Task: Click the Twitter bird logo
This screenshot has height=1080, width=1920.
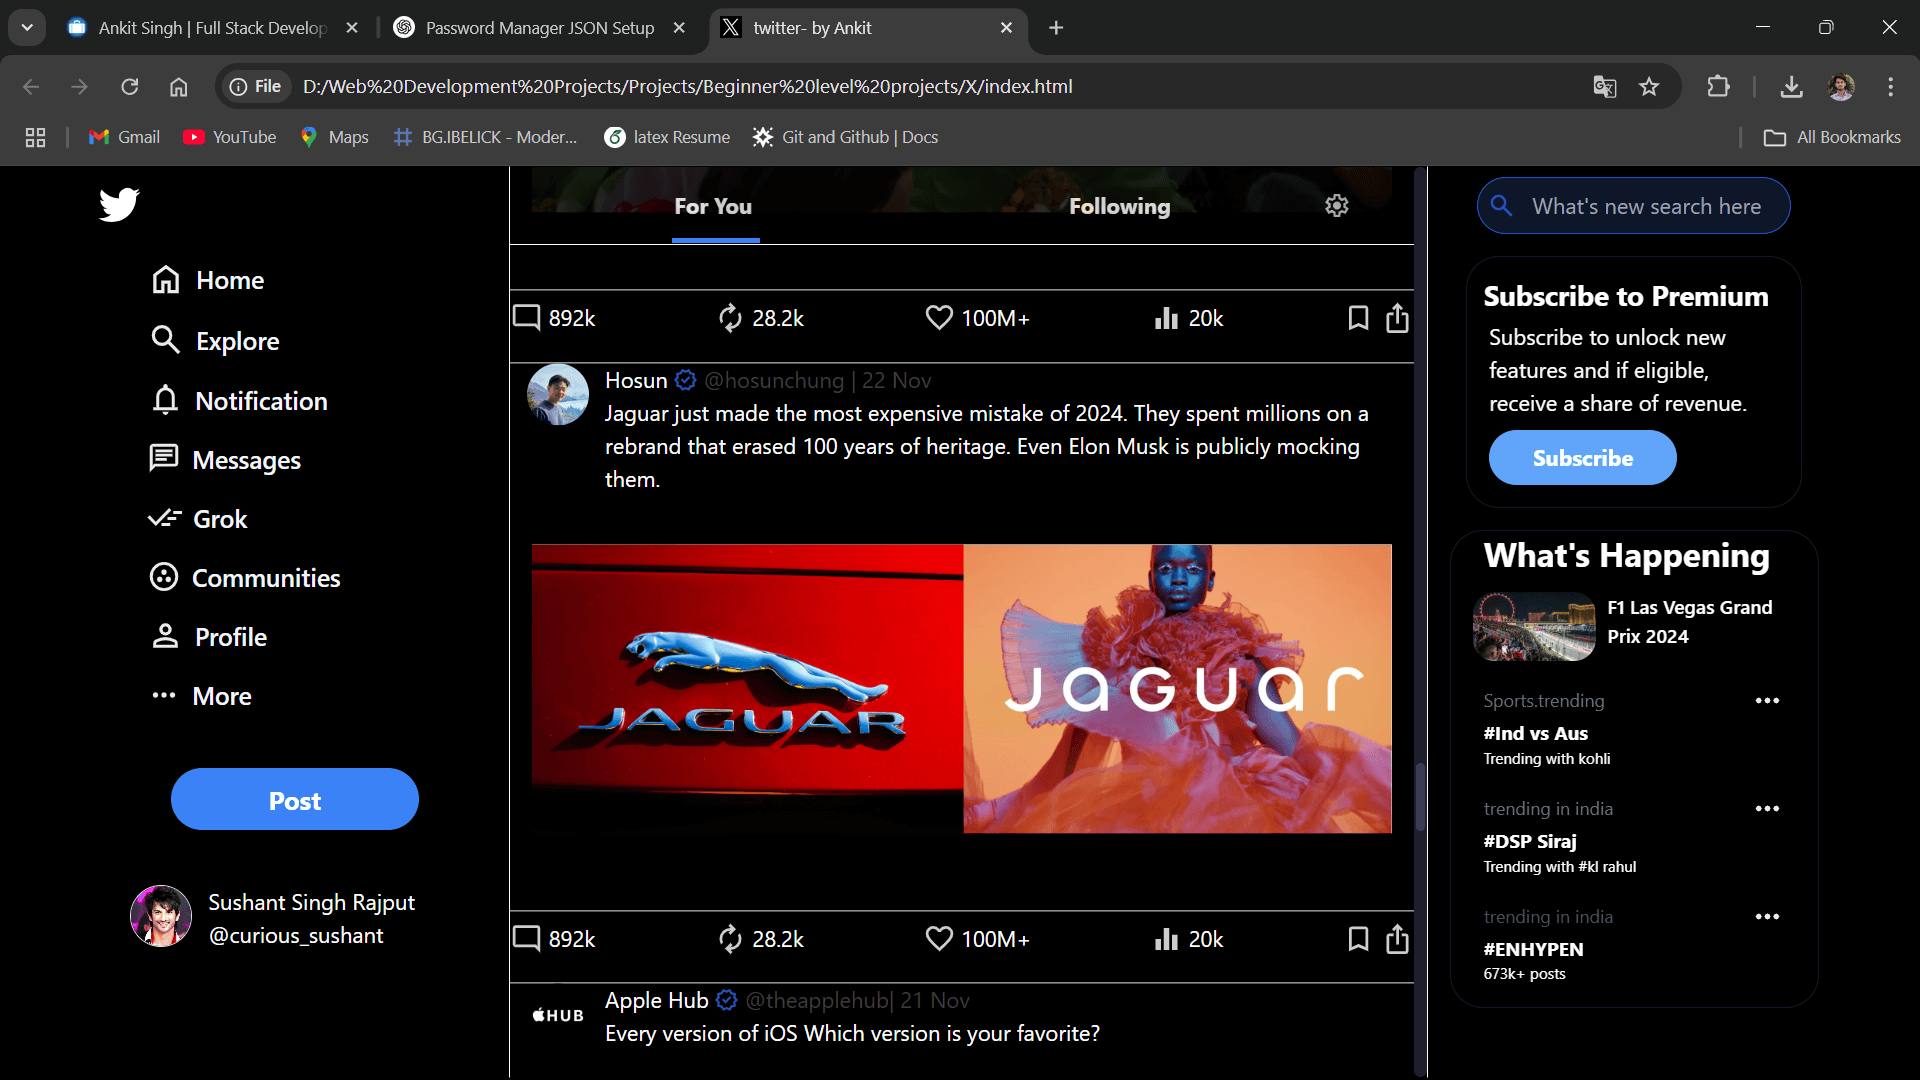Action: tap(119, 205)
